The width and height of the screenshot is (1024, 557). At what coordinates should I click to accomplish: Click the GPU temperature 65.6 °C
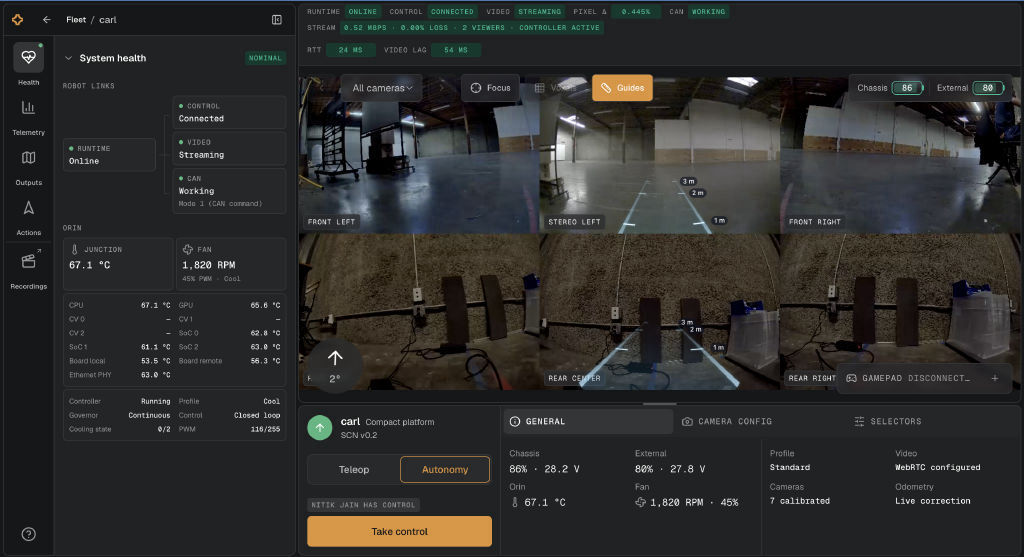[265, 305]
